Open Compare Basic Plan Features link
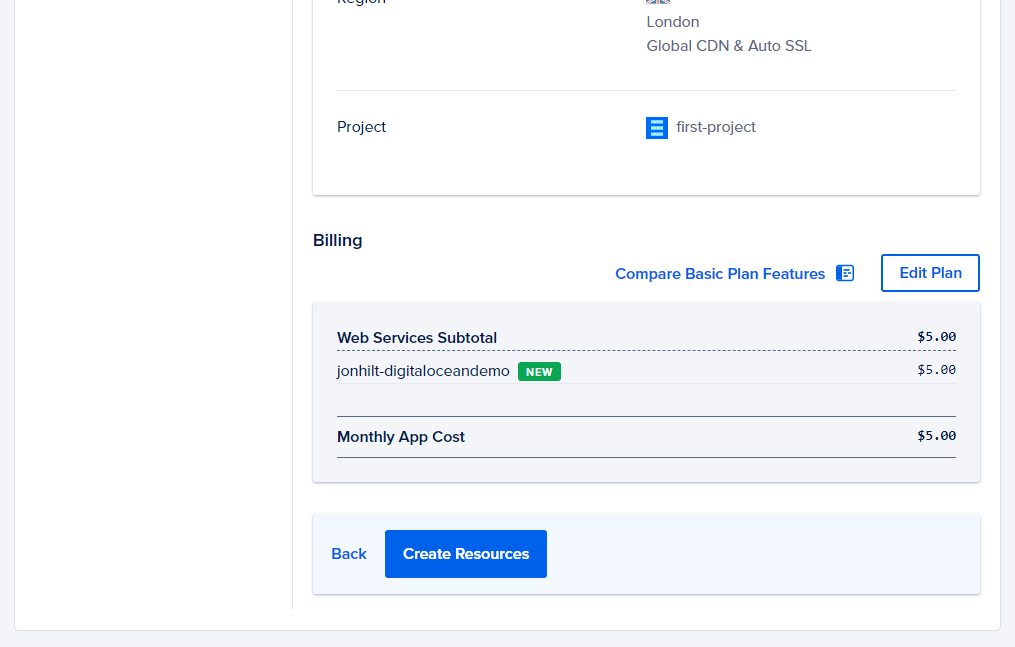This screenshot has height=647, width=1015. click(x=720, y=274)
